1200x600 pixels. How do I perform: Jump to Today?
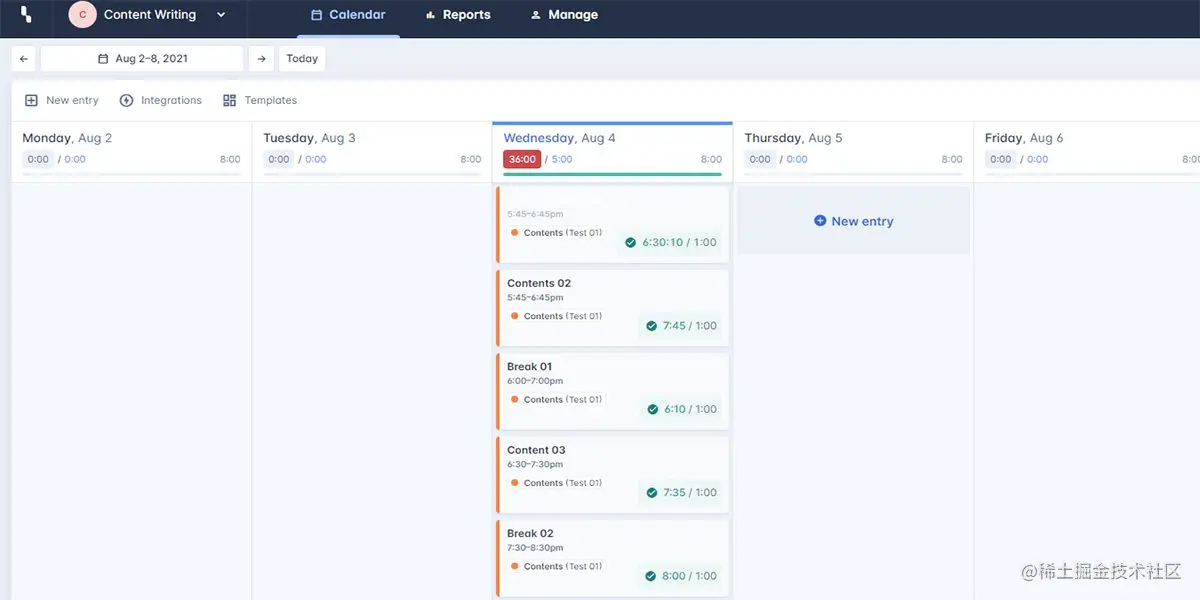click(302, 59)
